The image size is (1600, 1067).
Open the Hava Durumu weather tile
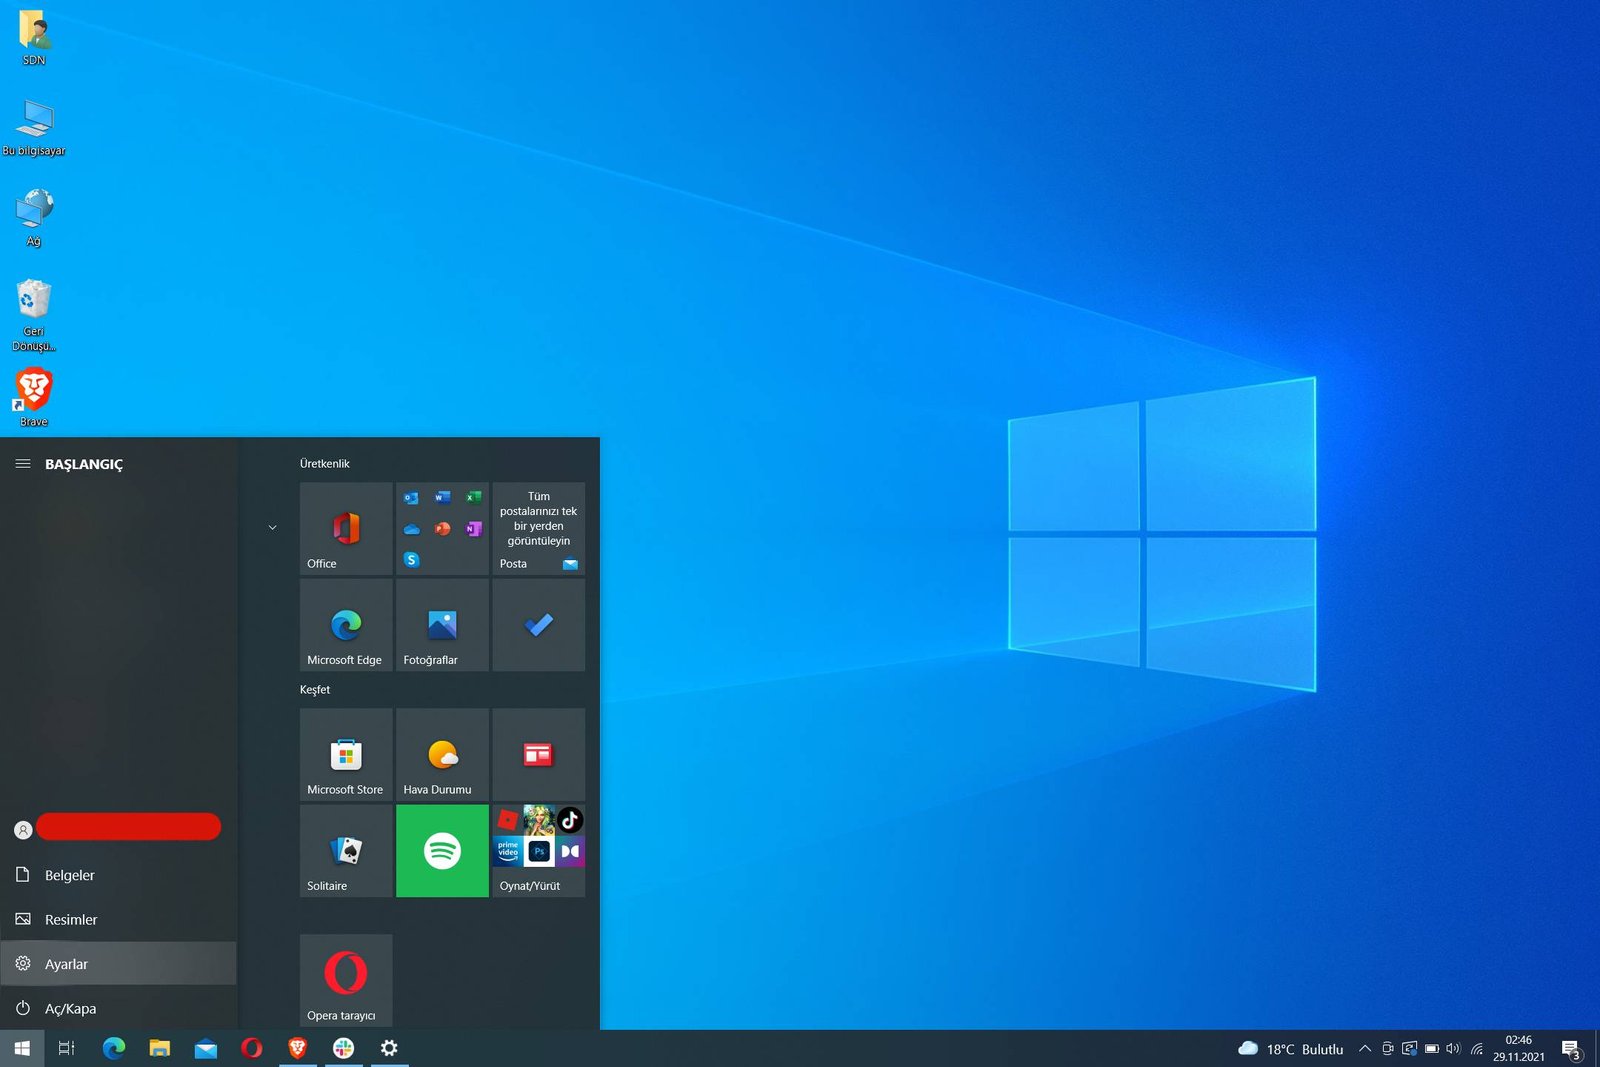442,754
